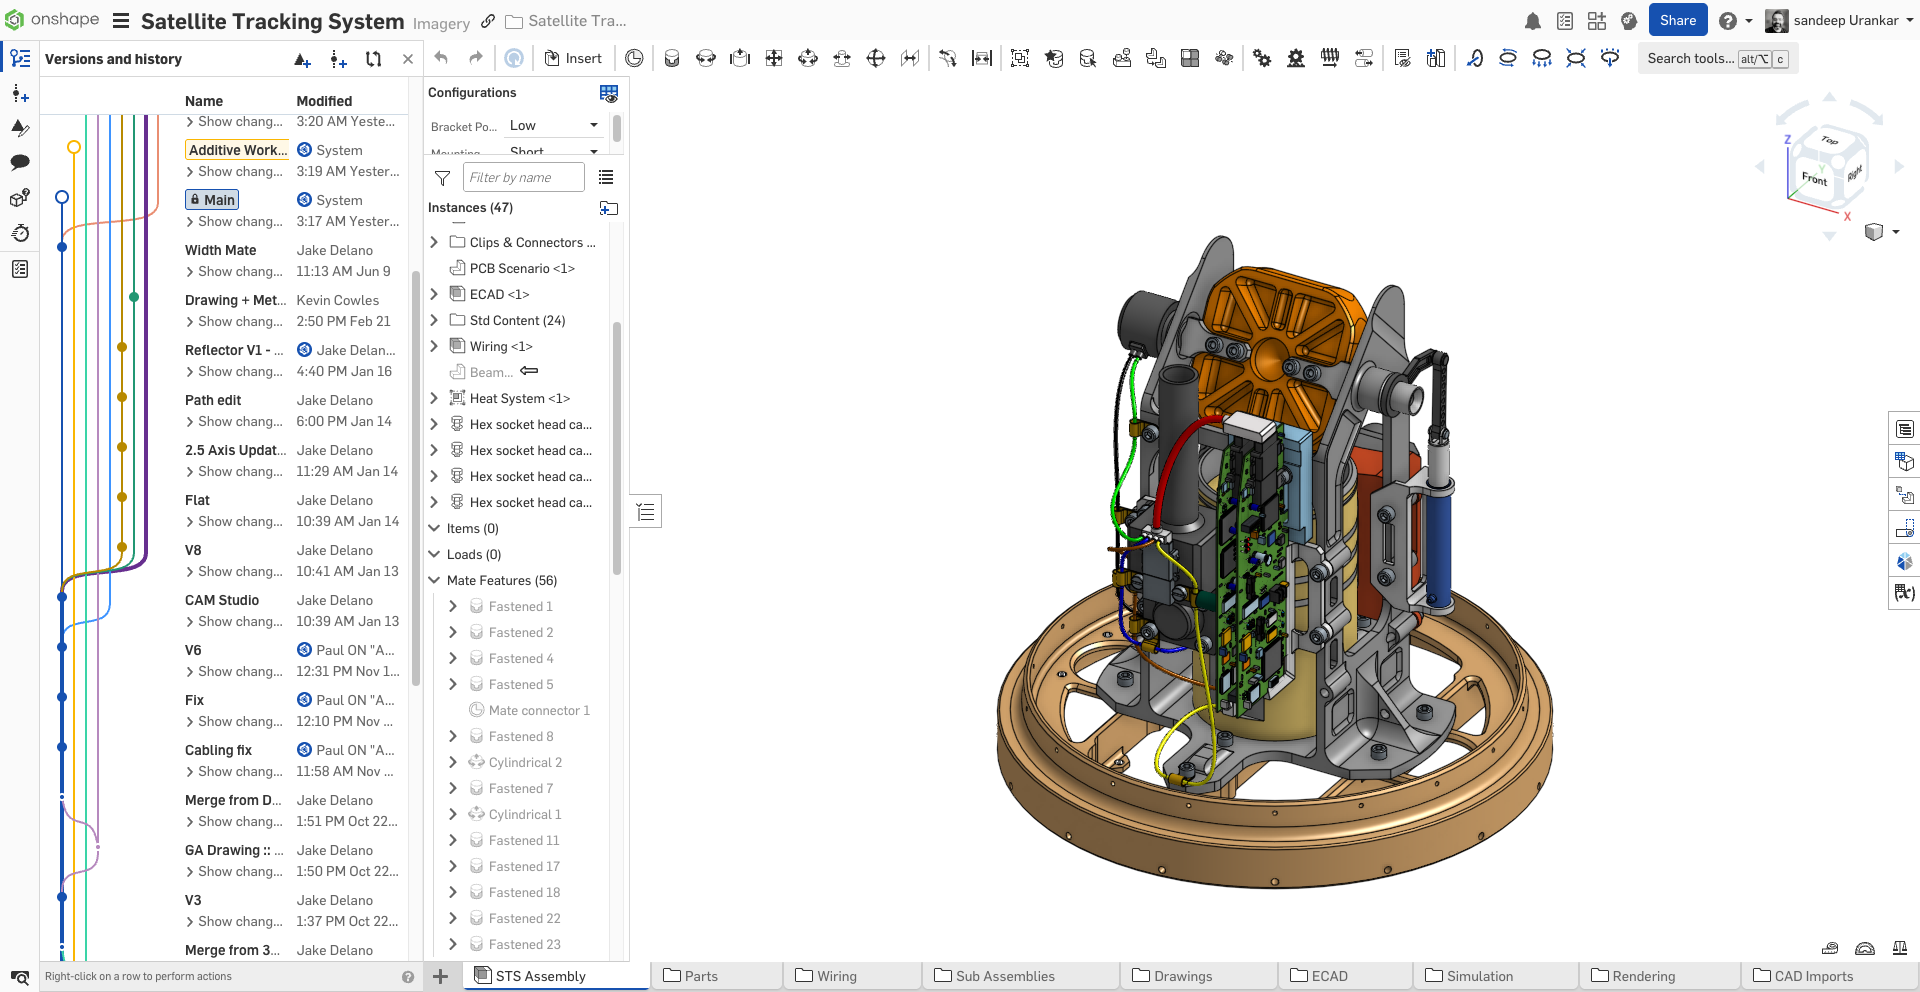Image resolution: width=1920 pixels, height=992 pixels.
Task: Select the Width mate tool
Action: tap(982, 58)
